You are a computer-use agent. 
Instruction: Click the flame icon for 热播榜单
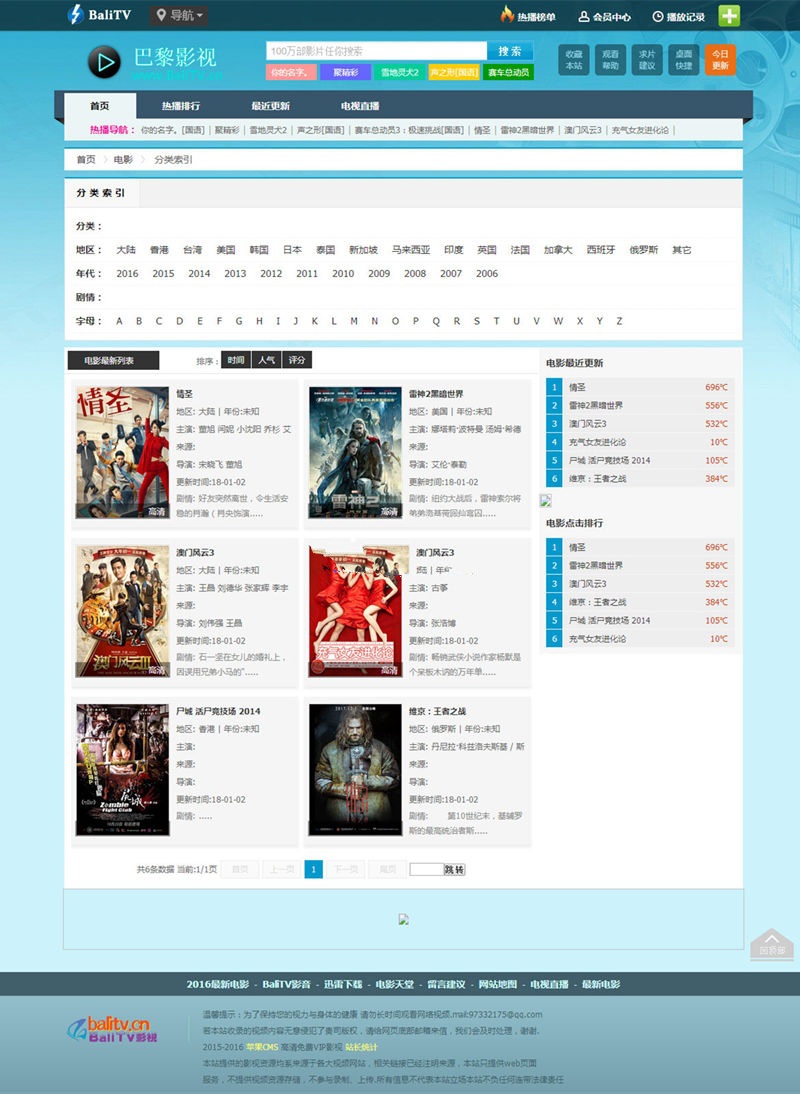pyautogui.click(x=507, y=15)
